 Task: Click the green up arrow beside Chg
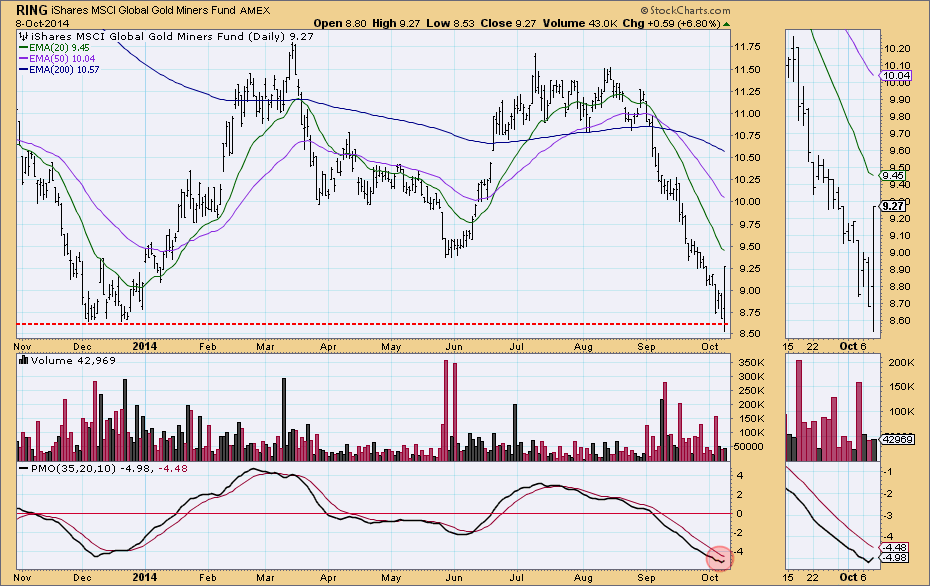727,24
